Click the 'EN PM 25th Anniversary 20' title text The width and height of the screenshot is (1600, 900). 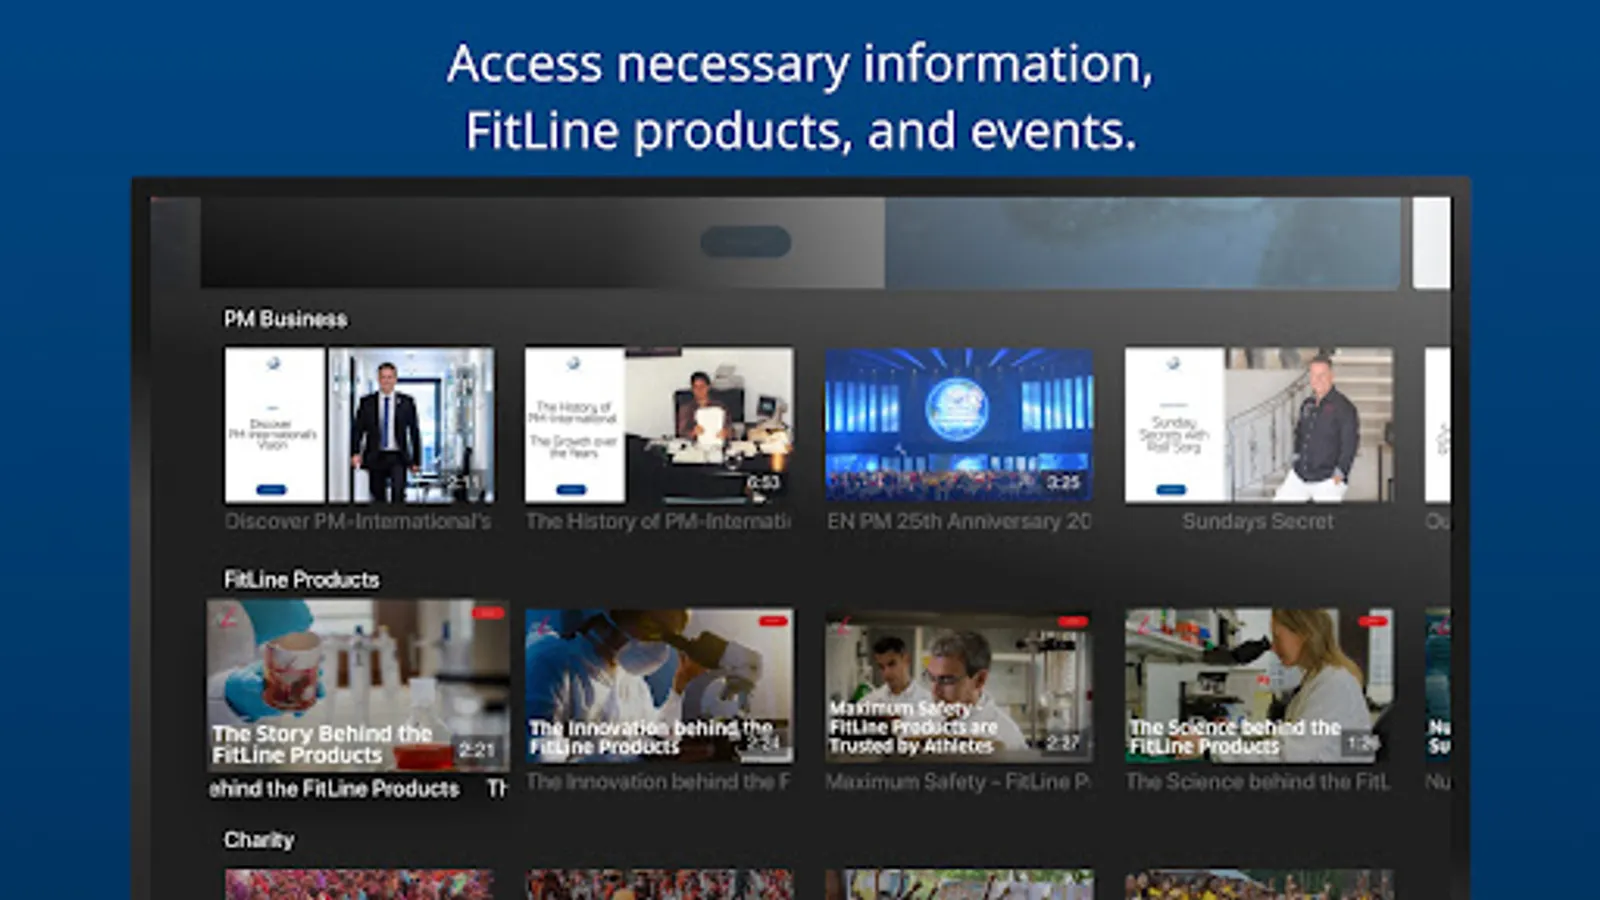click(x=959, y=521)
